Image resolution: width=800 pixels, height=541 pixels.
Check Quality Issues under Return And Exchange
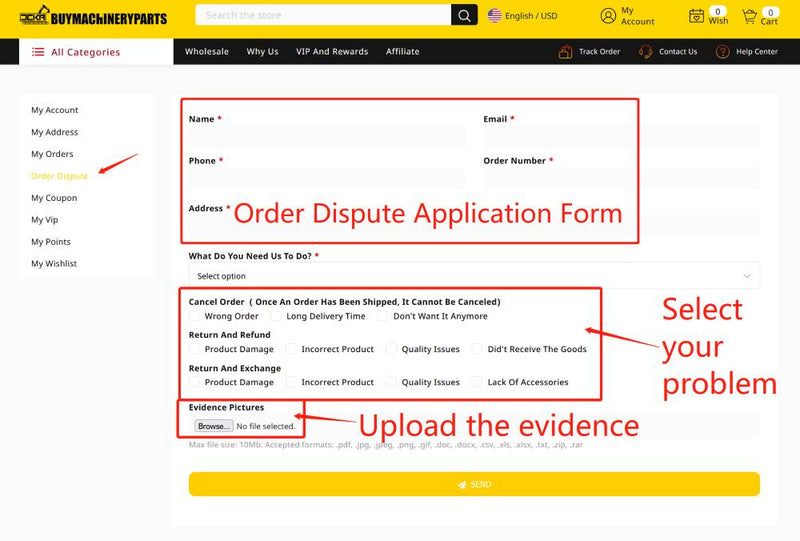(x=391, y=382)
